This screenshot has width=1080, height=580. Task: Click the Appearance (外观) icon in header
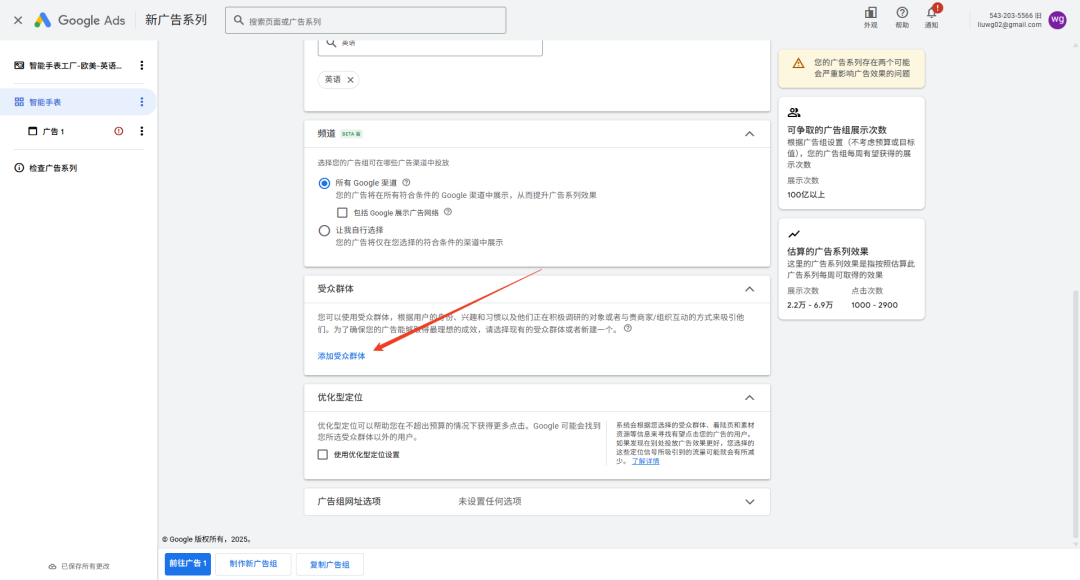tap(870, 13)
